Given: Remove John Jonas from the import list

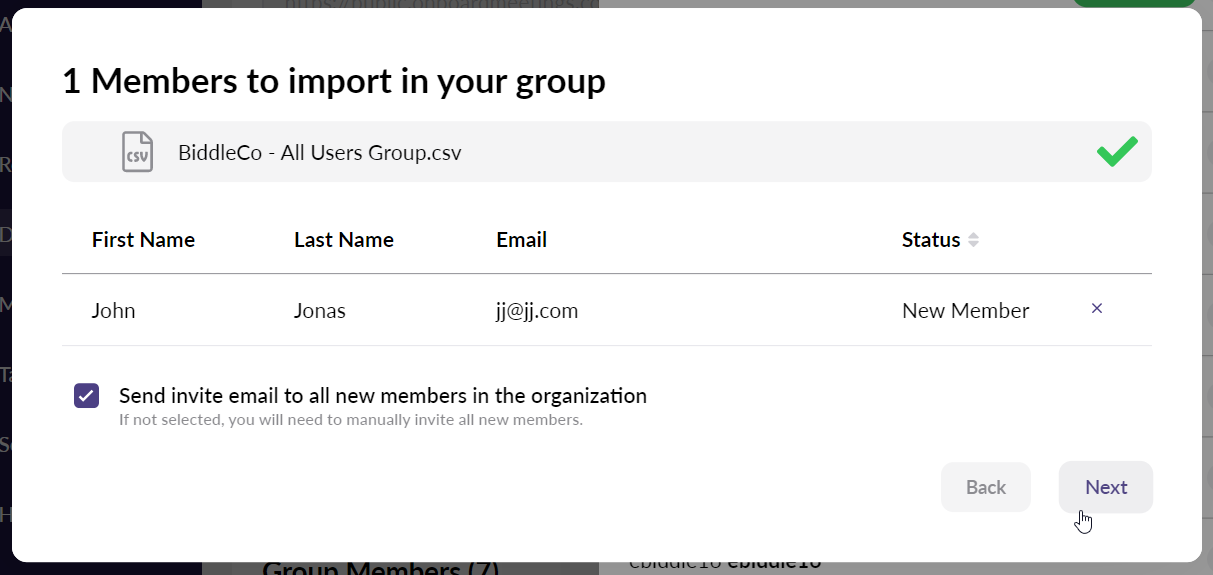Looking at the screenshot, I should [1097, 309].
